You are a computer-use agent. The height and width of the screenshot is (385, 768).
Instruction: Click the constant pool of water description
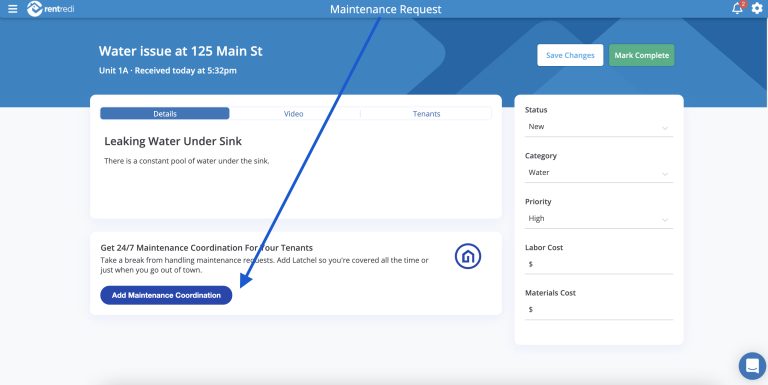(187, 161)
